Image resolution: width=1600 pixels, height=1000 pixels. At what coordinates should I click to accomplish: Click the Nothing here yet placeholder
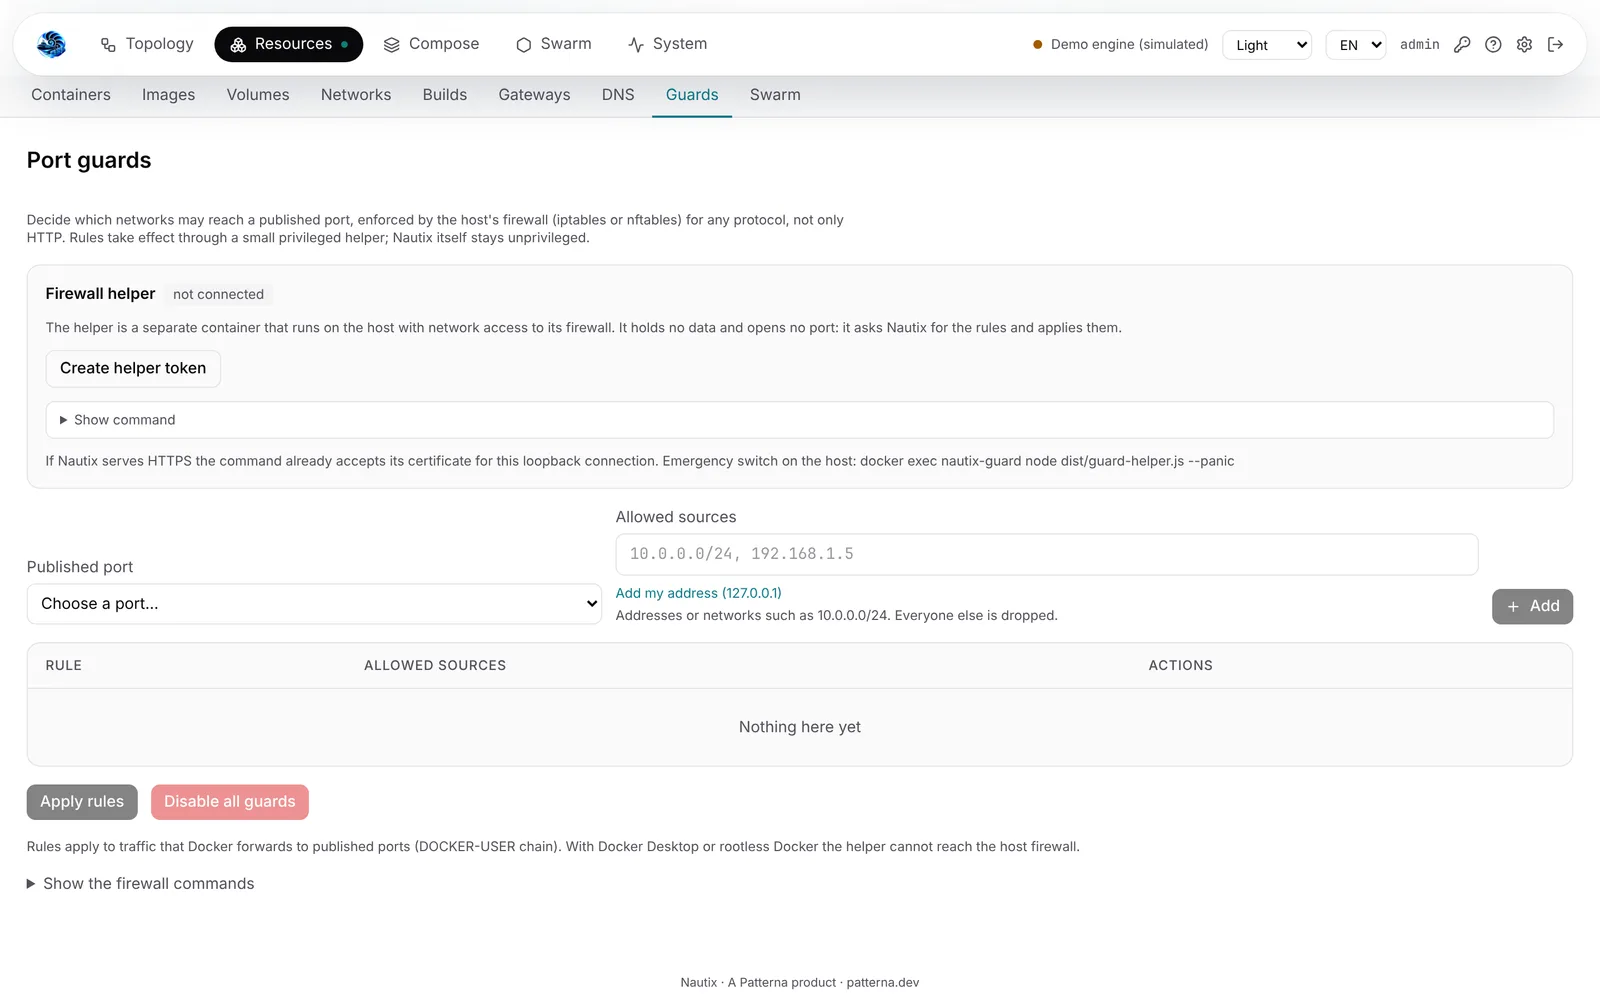[x=800, y=727]
